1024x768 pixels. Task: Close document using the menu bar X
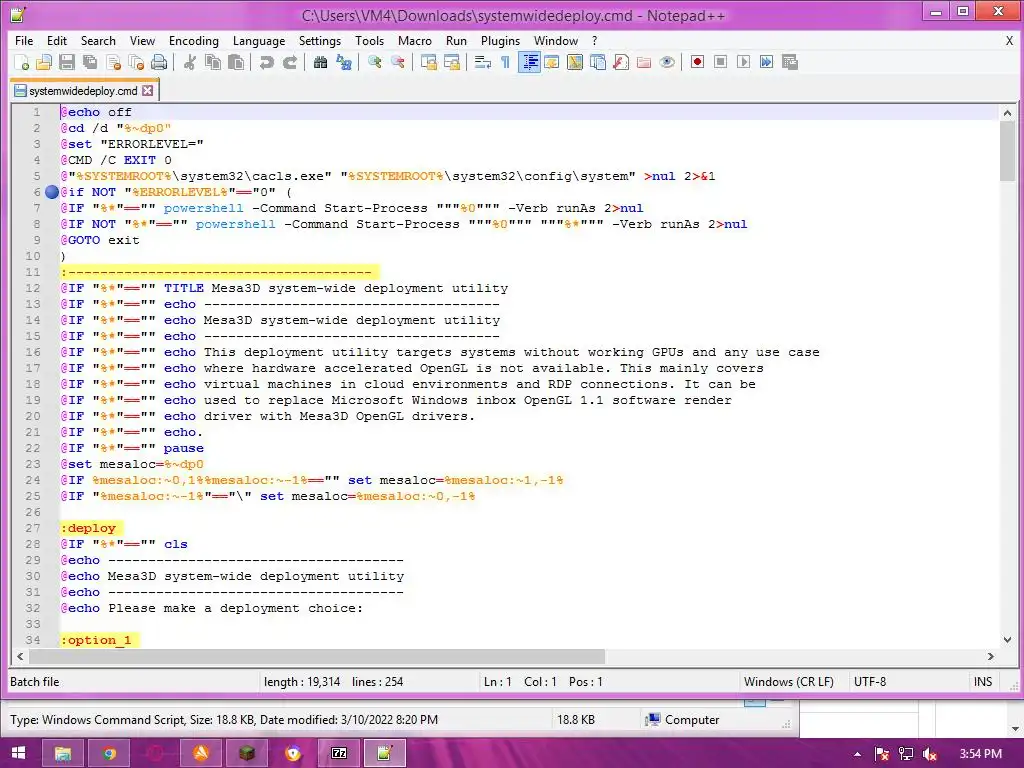[1009, 40]
